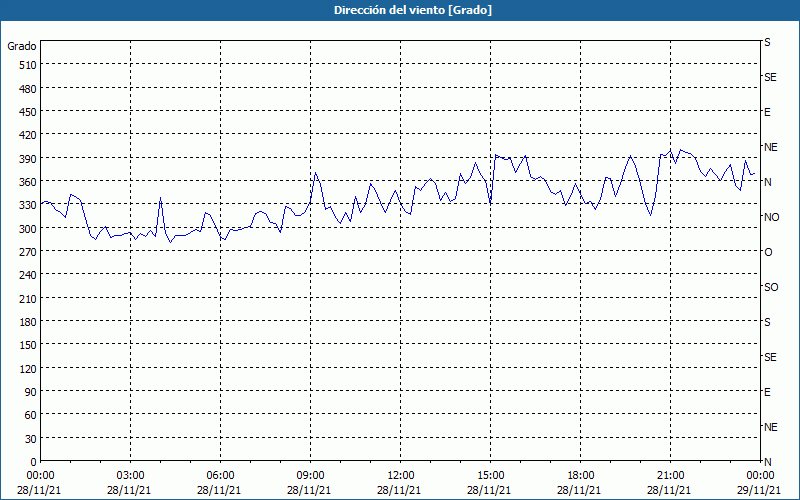Select the 'SE' compass label level with 150

tap(770, 357)
